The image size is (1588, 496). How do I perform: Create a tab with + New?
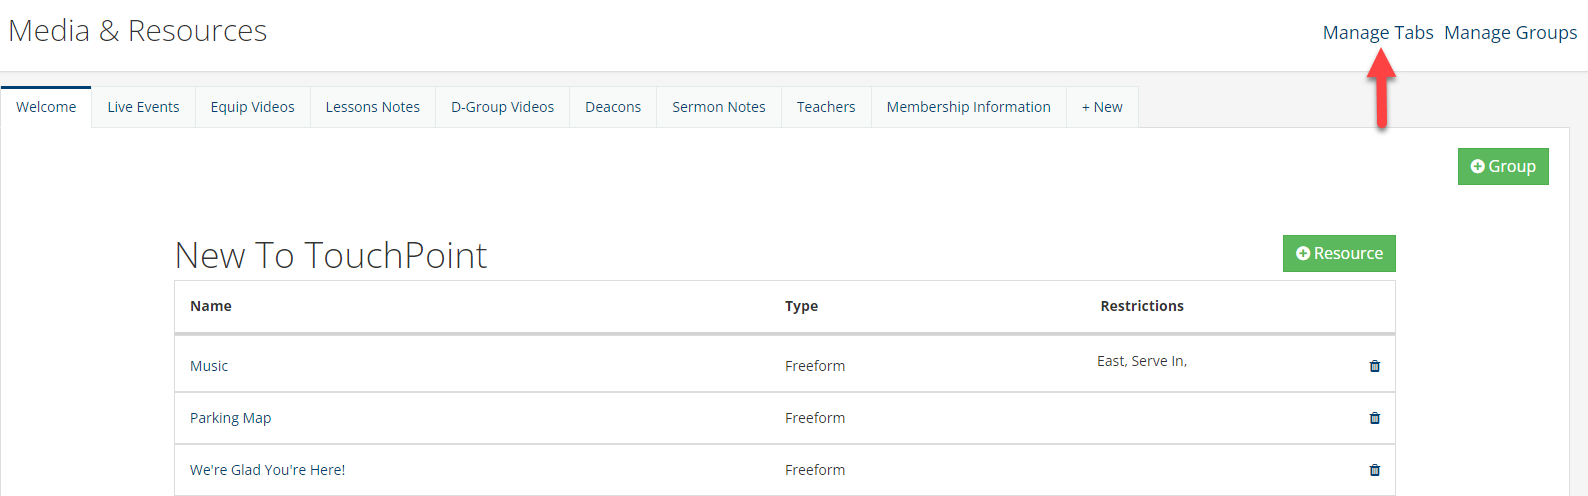click(1102, 107)
